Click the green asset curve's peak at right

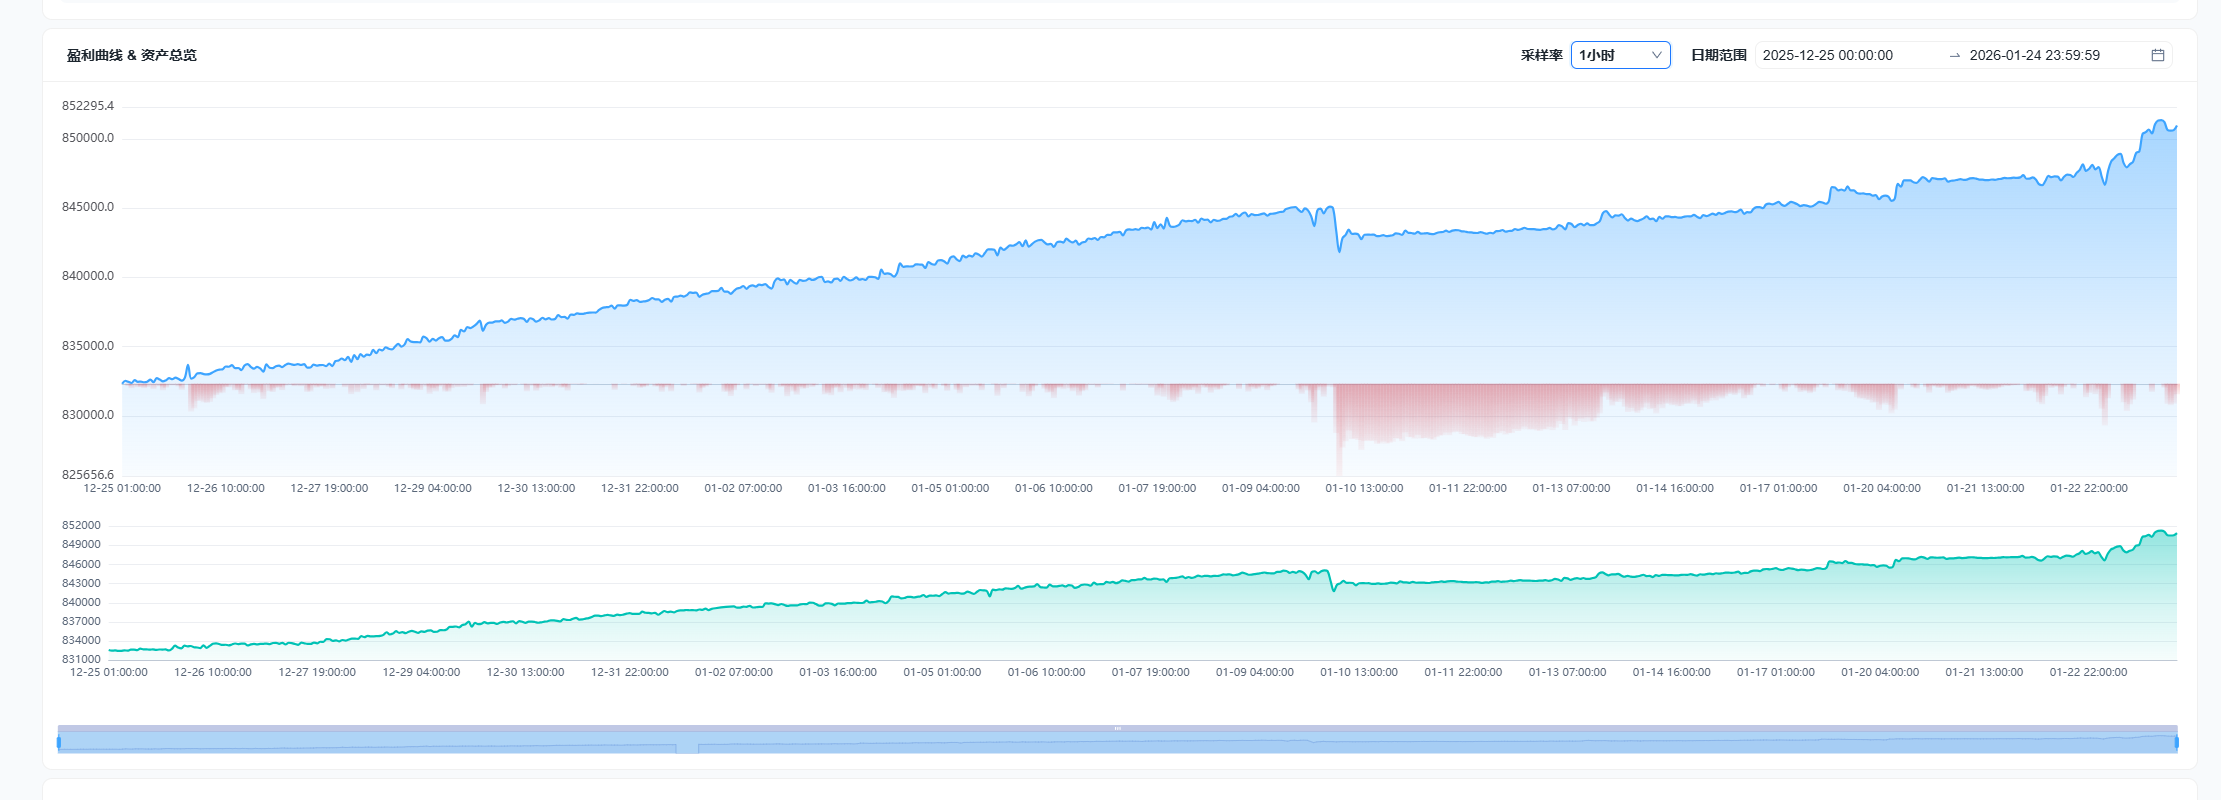[2161, 531]
